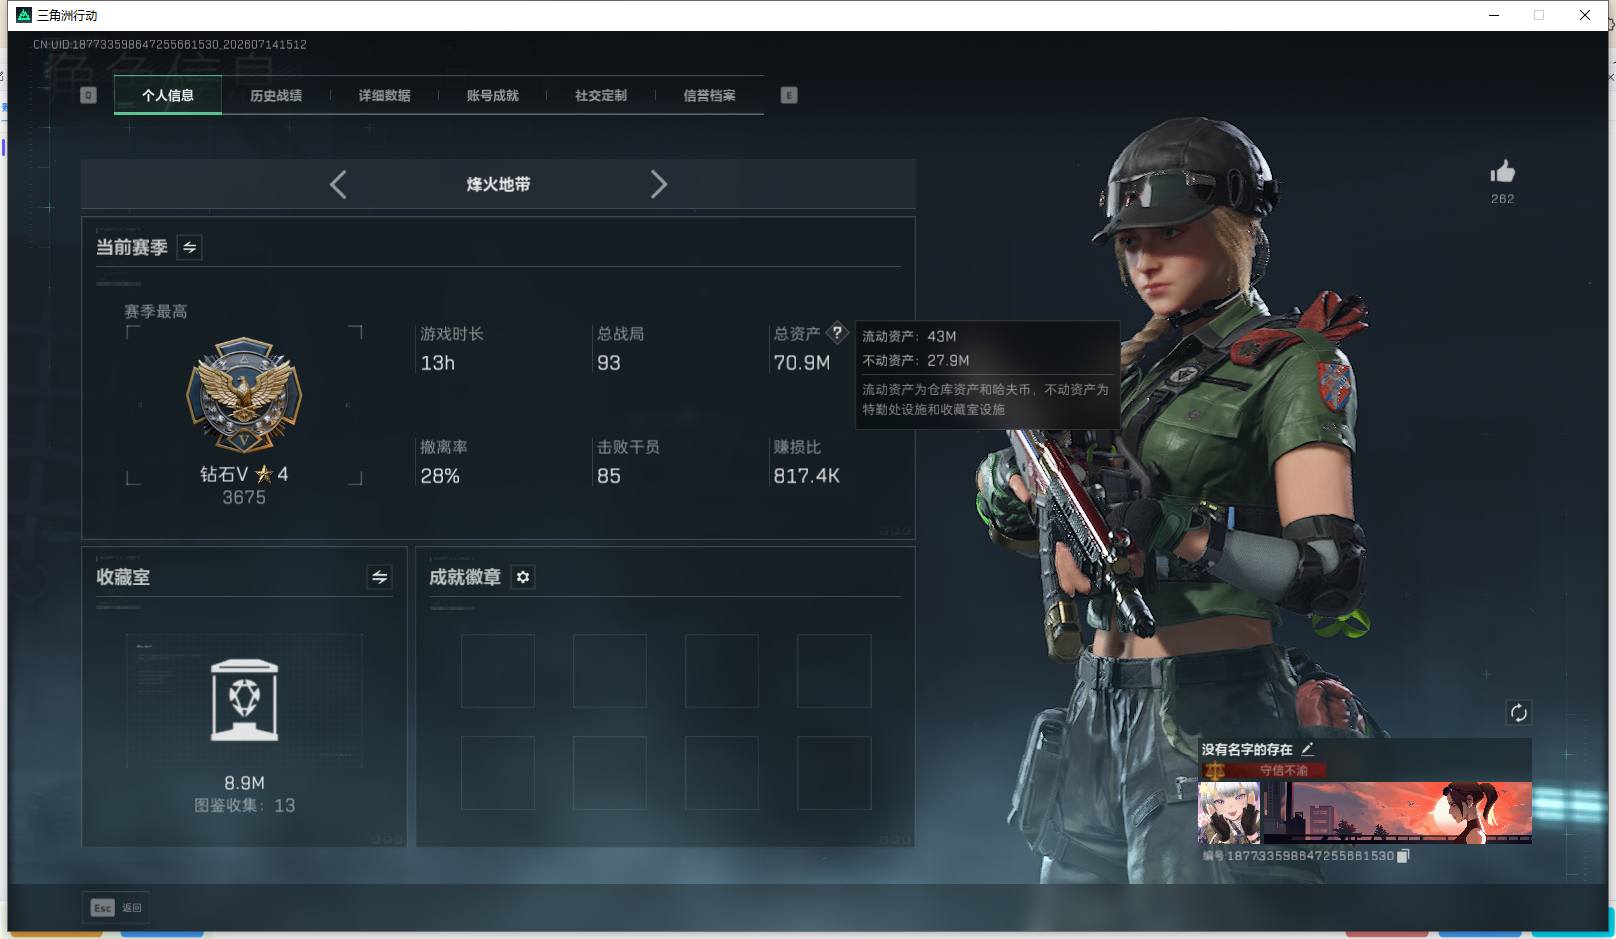Click the 收藏室 display case icon
Viewport: 1616px width, 939px height.
(x=244, y=700)
